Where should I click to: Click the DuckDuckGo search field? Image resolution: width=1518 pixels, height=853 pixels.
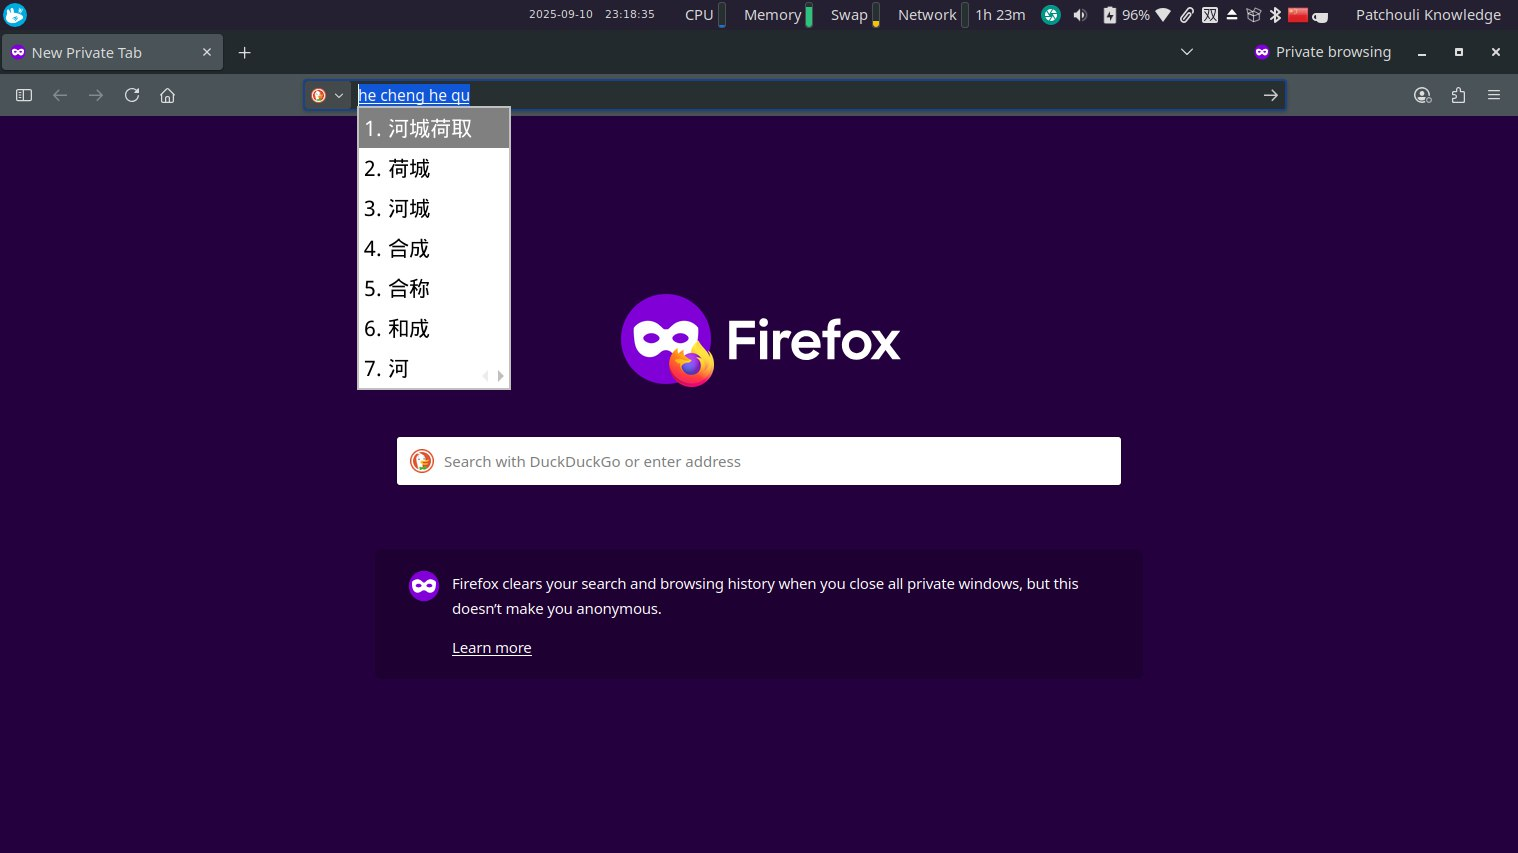tap(758, 461)
